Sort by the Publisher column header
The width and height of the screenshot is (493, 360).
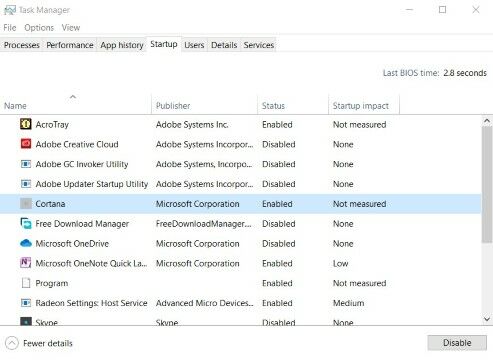coord(204,106)
